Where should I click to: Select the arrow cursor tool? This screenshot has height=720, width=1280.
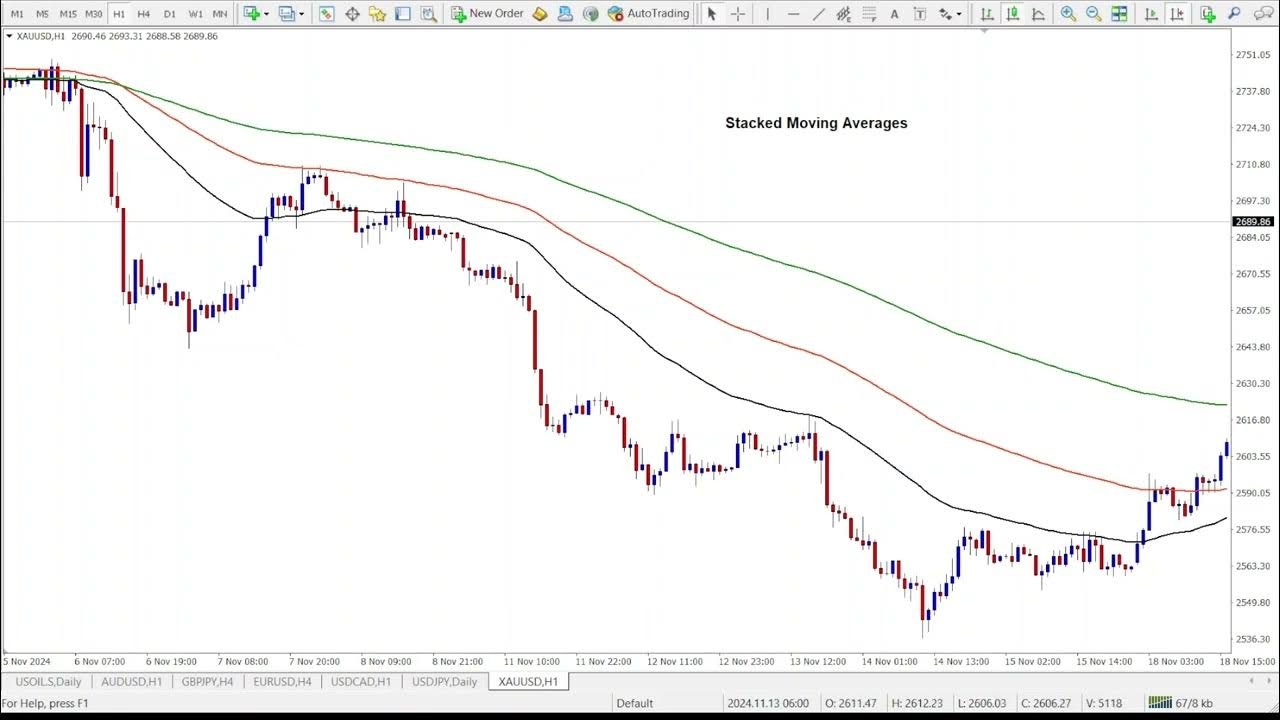(x=711, y=13)
